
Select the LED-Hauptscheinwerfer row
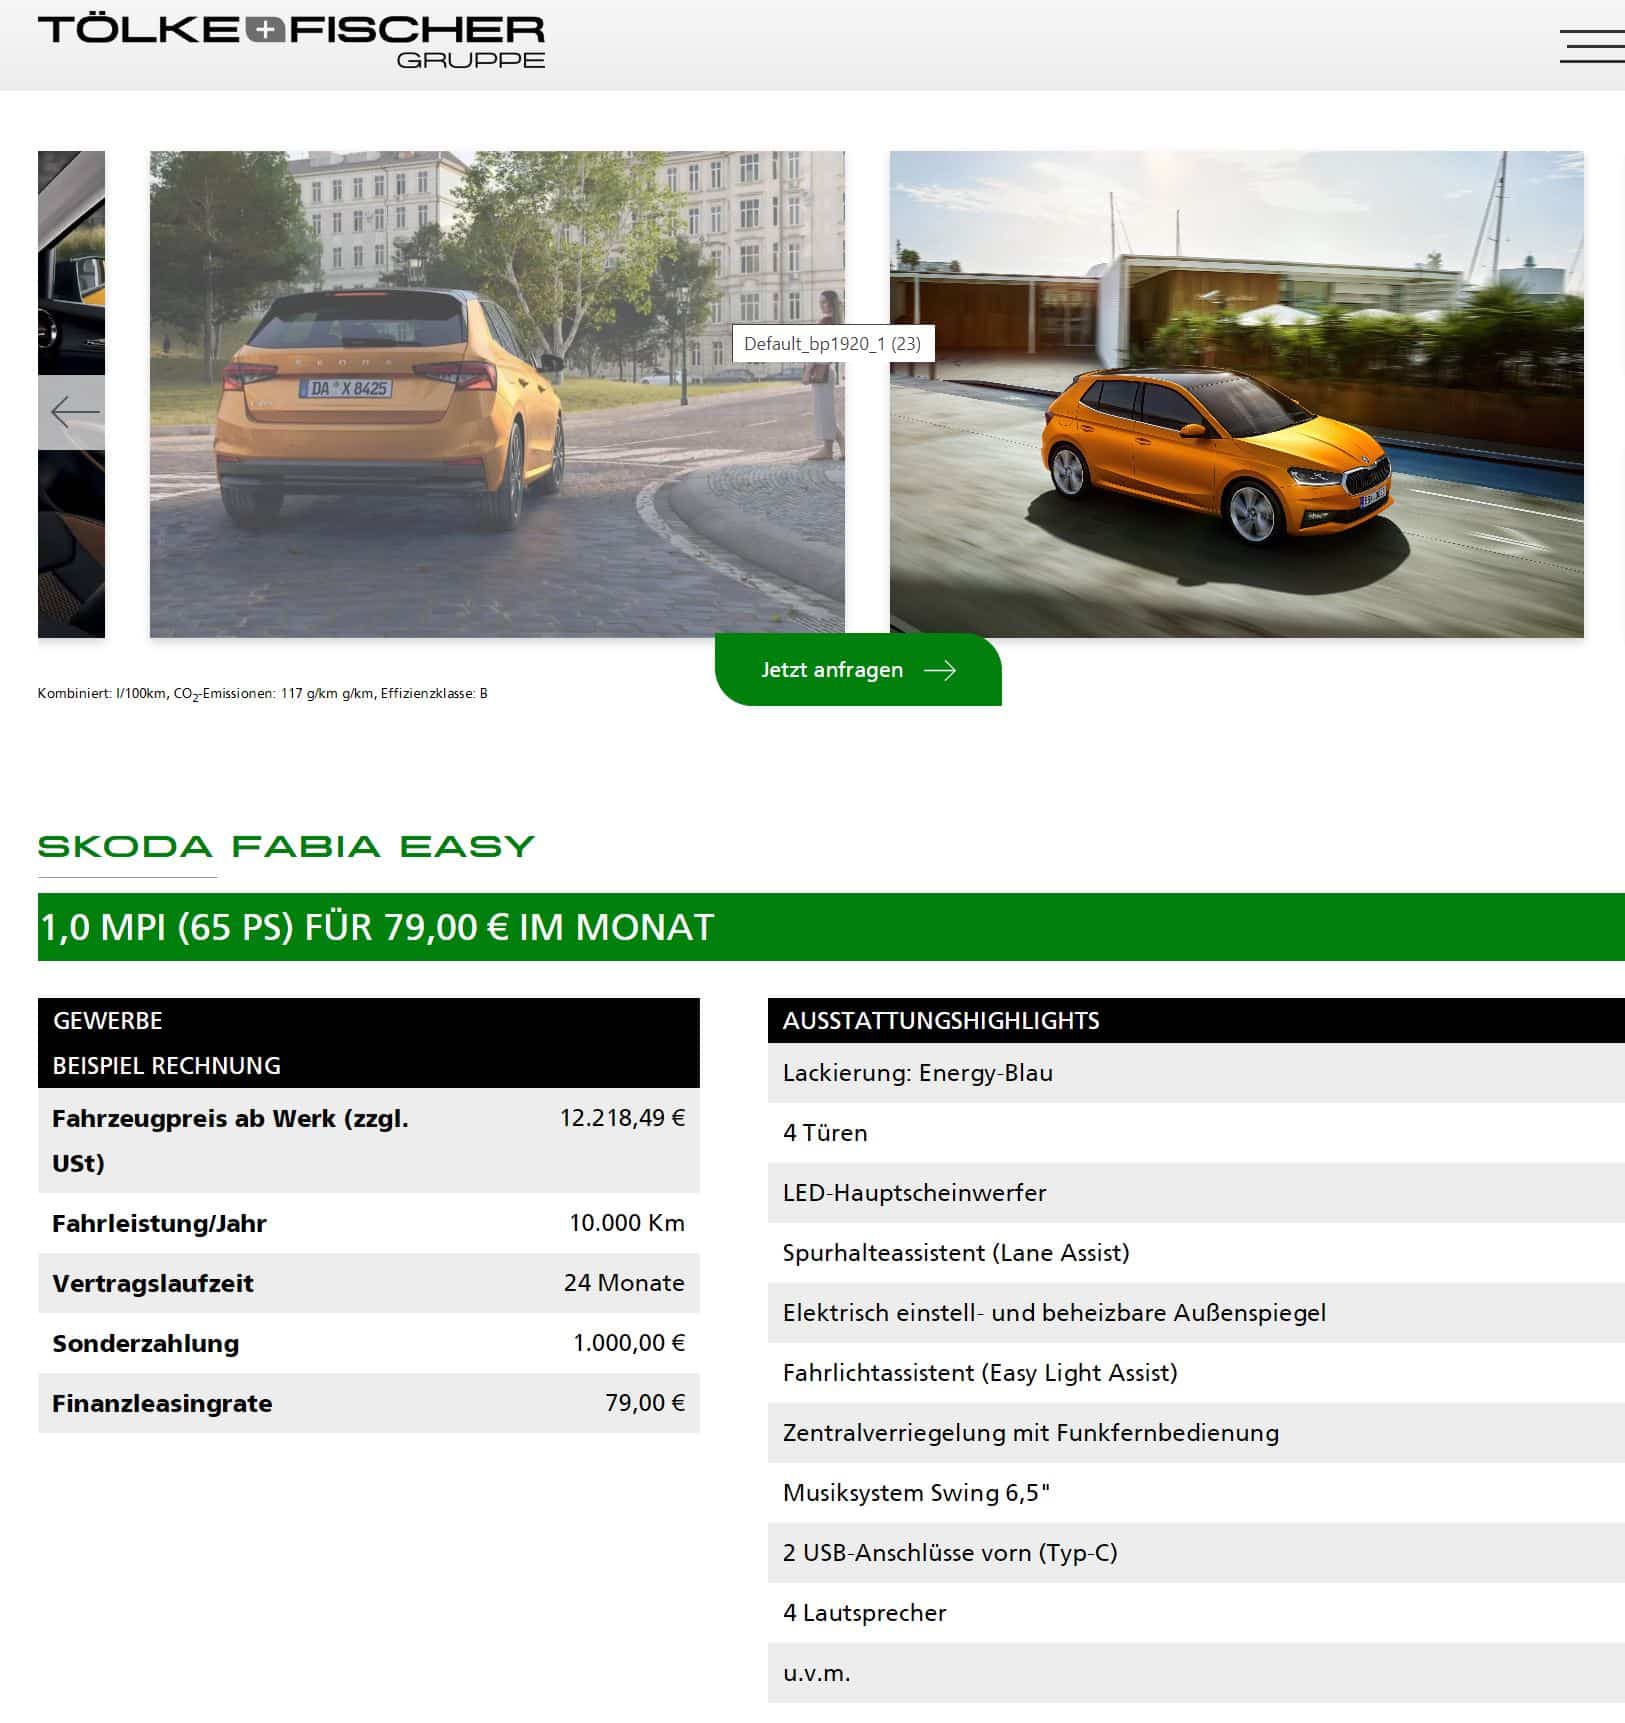pyautogui.click(x=1196, y=1193)
